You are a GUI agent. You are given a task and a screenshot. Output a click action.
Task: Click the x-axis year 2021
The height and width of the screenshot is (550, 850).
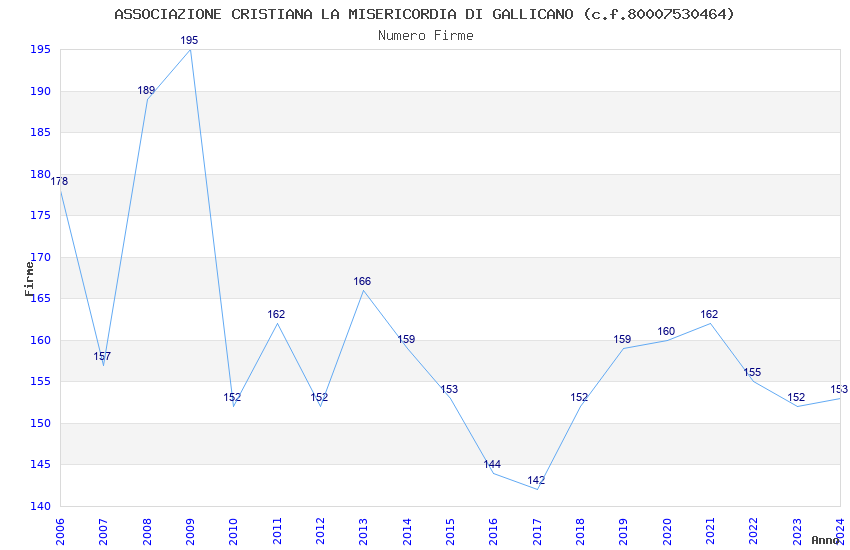click(711, 532)
